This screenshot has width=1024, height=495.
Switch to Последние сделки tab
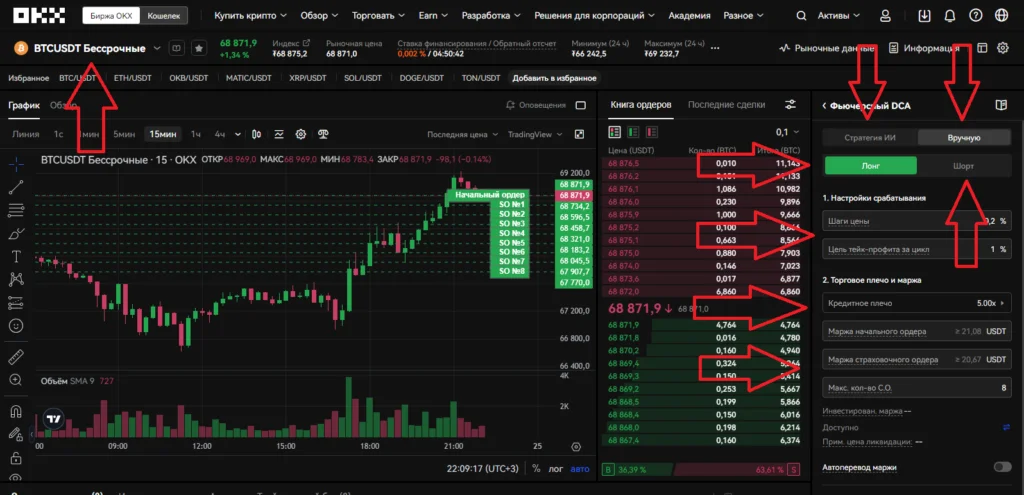pos(726,105)
